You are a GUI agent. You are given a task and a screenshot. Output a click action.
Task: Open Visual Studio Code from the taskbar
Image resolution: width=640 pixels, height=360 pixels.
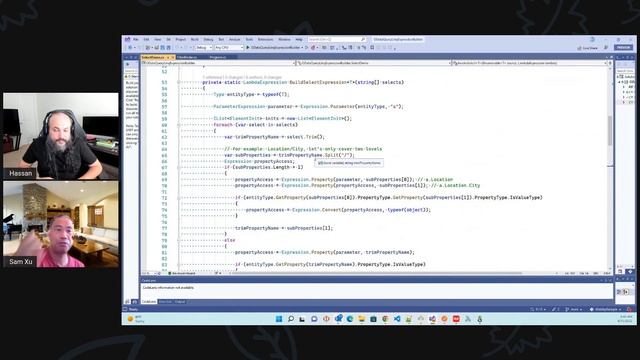(x=397, y=319)
